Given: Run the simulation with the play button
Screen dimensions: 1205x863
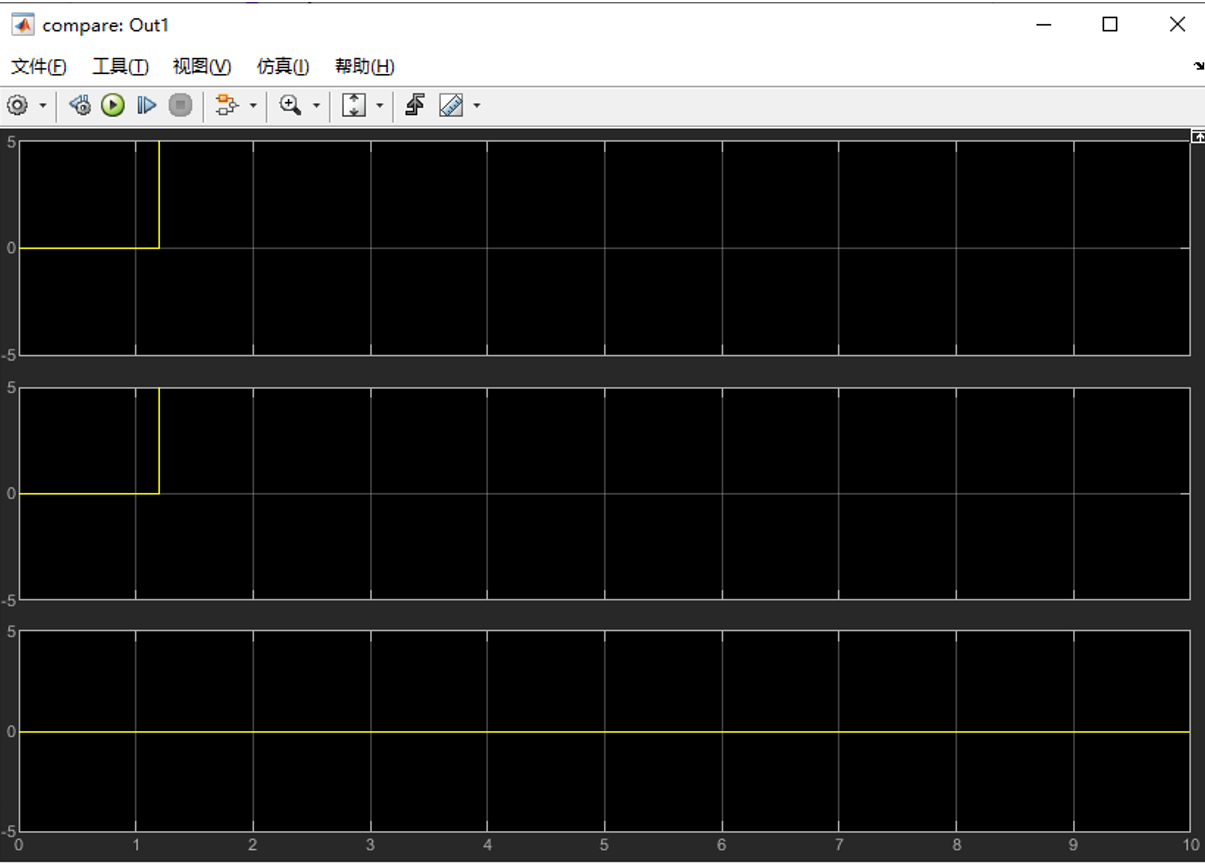Looking at the screenshot, I should [x=113, y=105].
